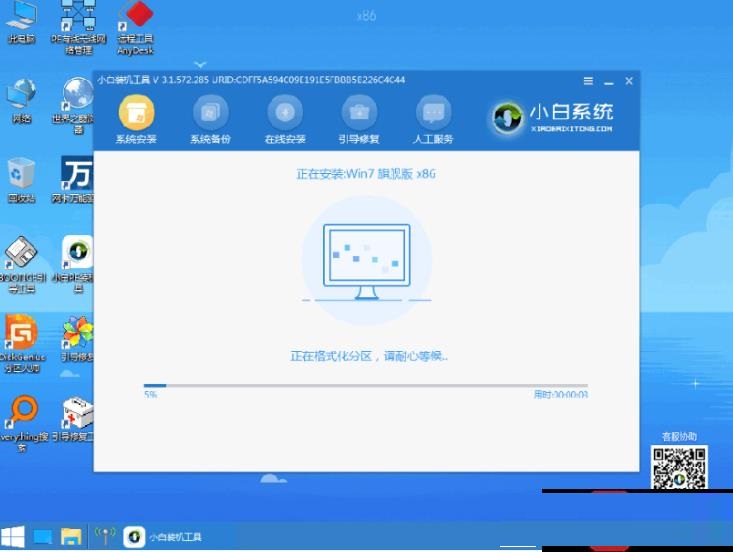Viewport: 733px width, 552px height.
Task: Open the 网络 desktop icon
Action: point(21,102)
